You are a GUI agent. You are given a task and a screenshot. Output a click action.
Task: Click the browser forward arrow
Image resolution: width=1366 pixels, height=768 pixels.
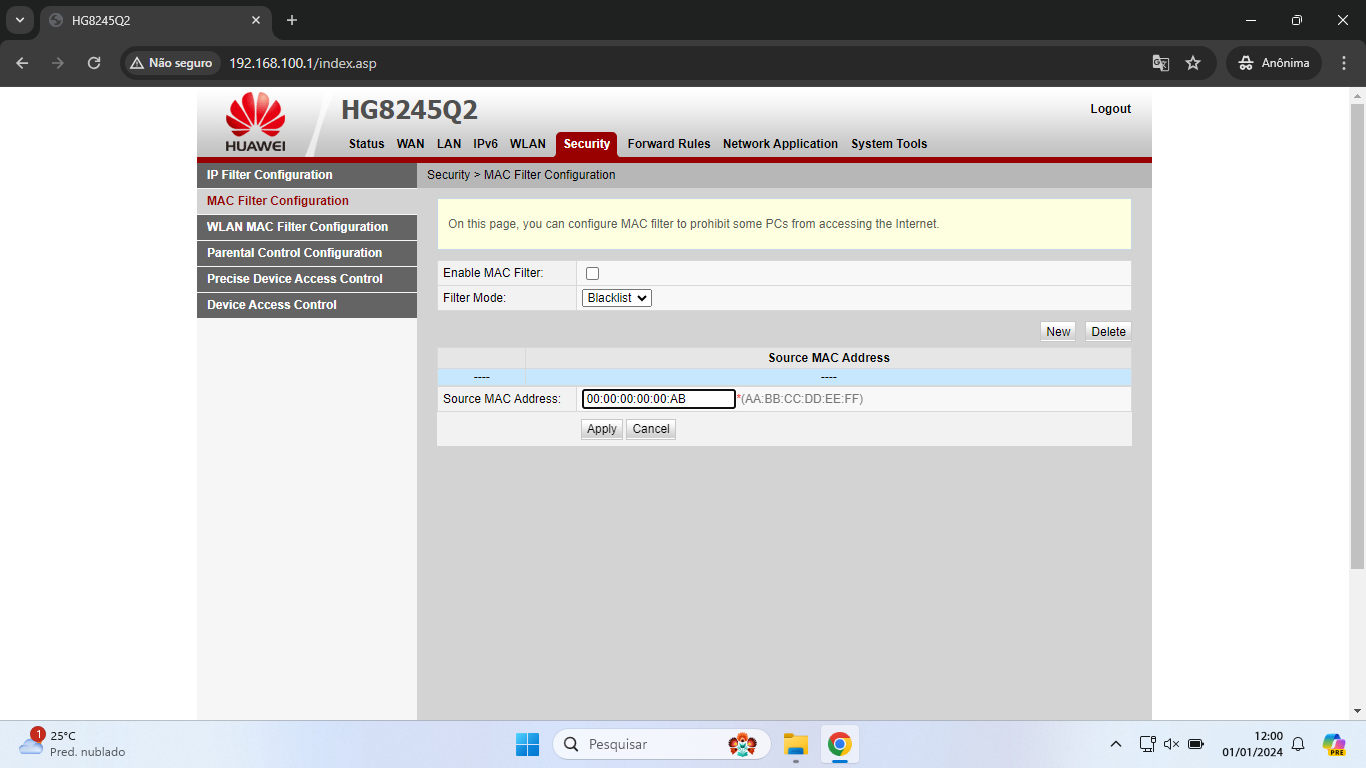(58, 63)
